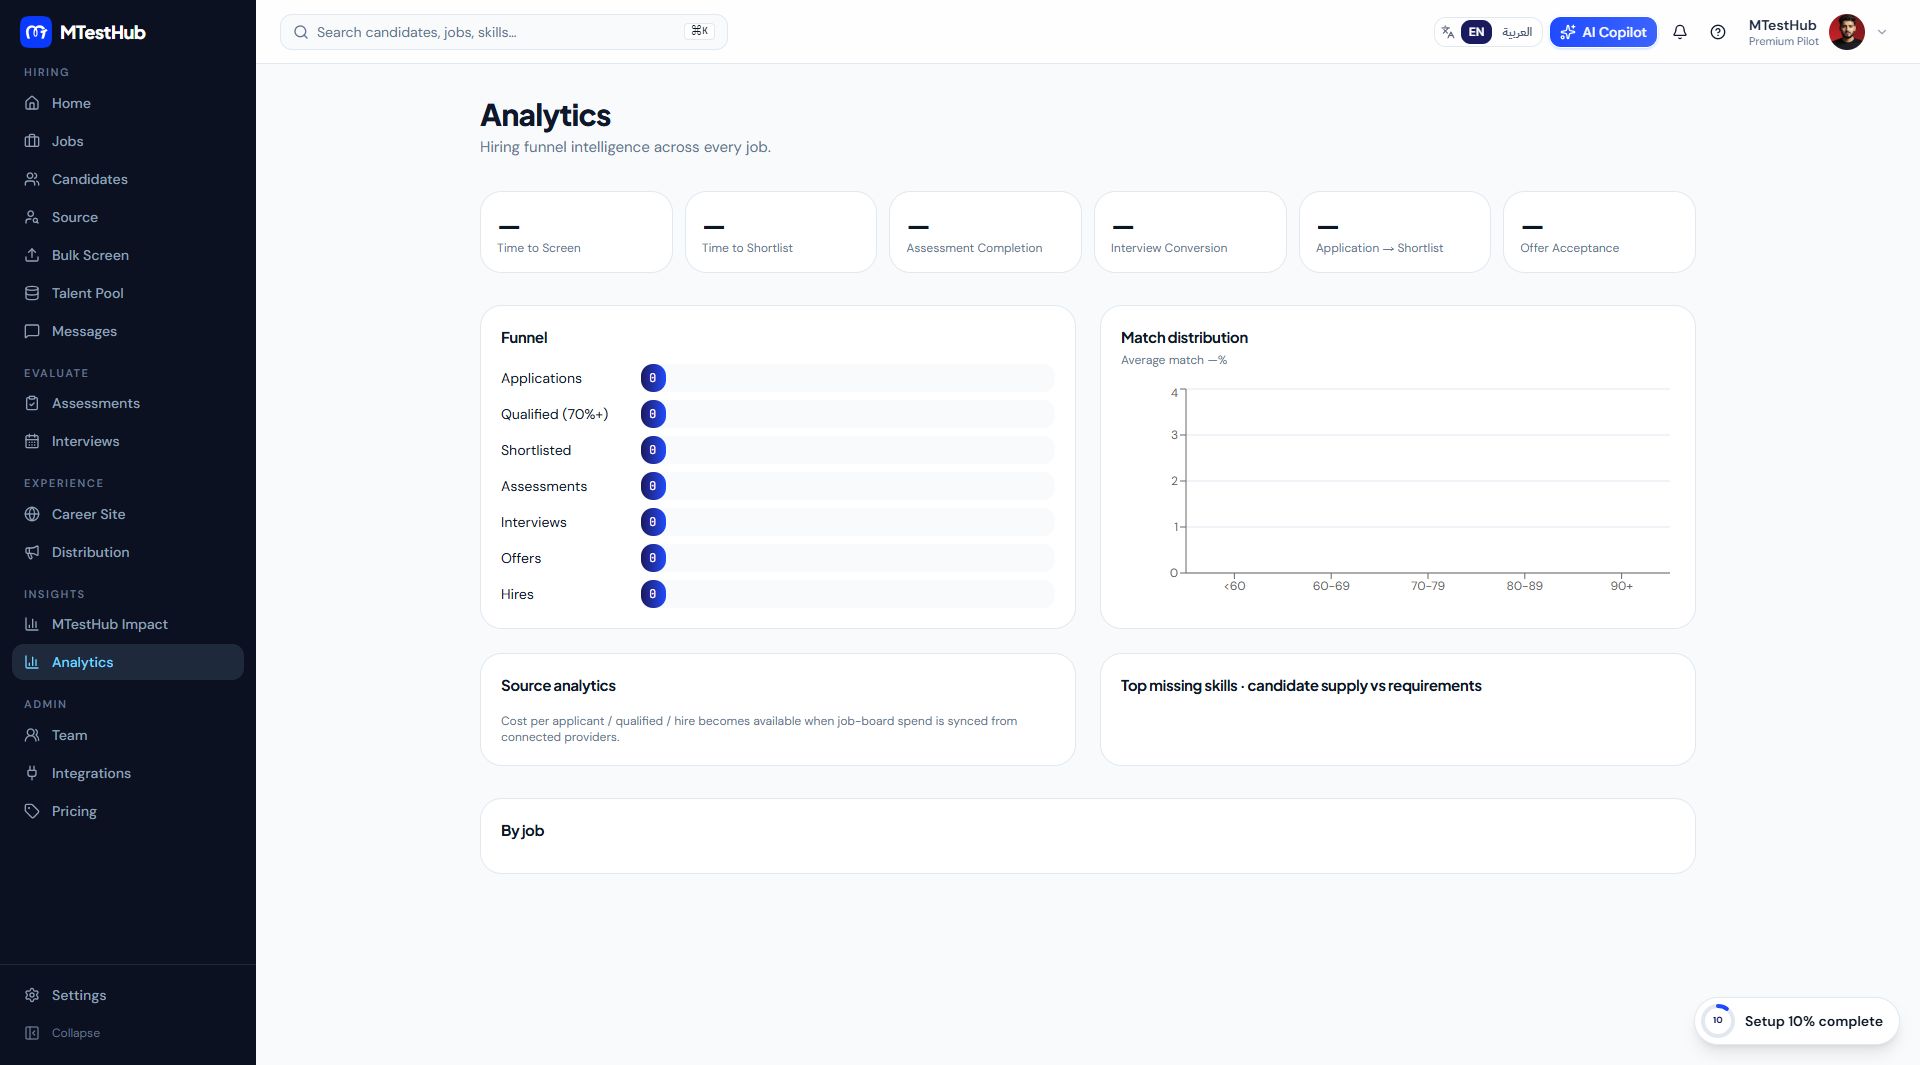1920x1065 pixels.
Task: Click the setup progress ring indicator
Action: (x=1718, y=1021)
